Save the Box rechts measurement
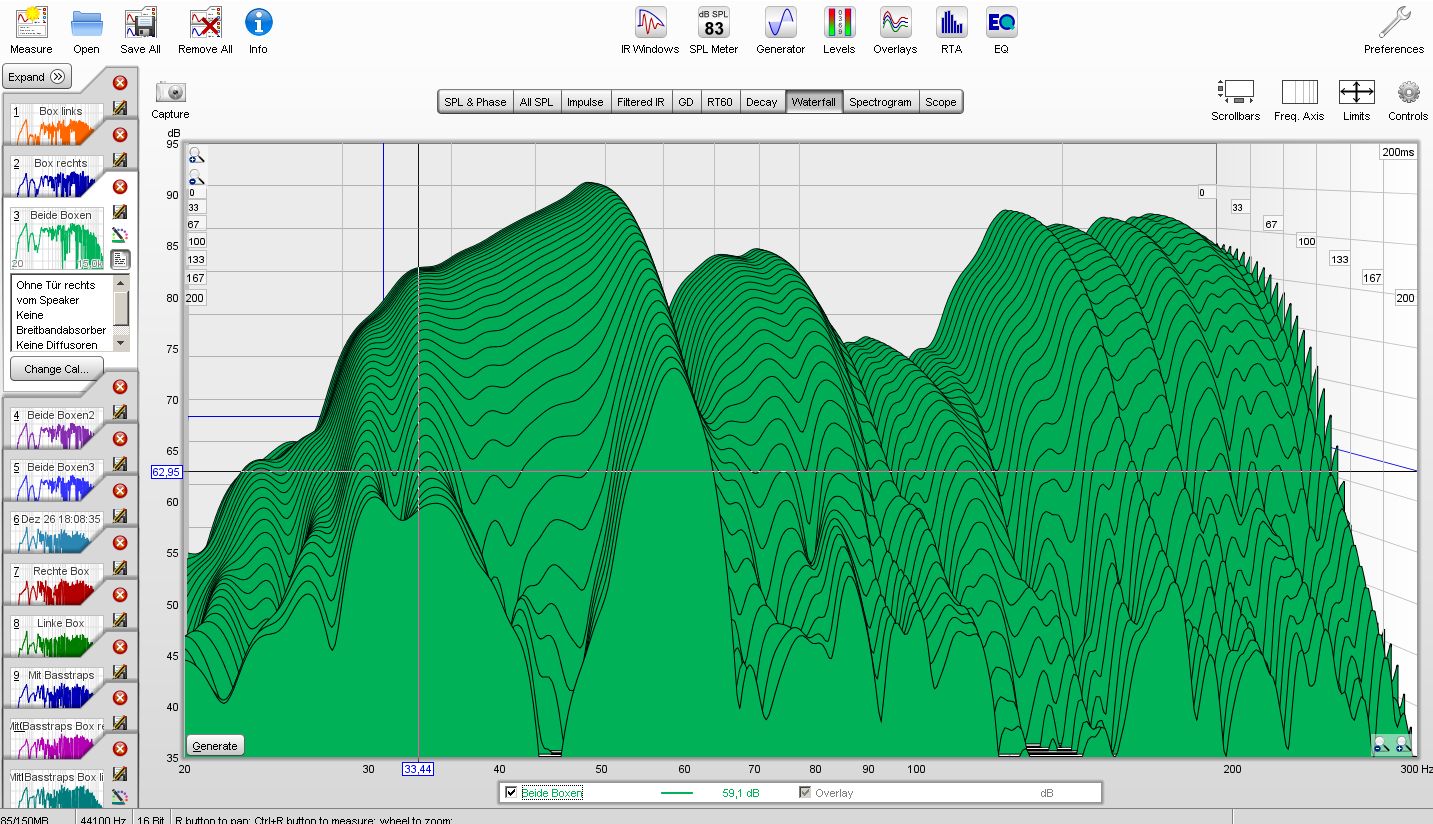Image resolution: width=1433 pixels, height=824 pixels. point(120,160)
